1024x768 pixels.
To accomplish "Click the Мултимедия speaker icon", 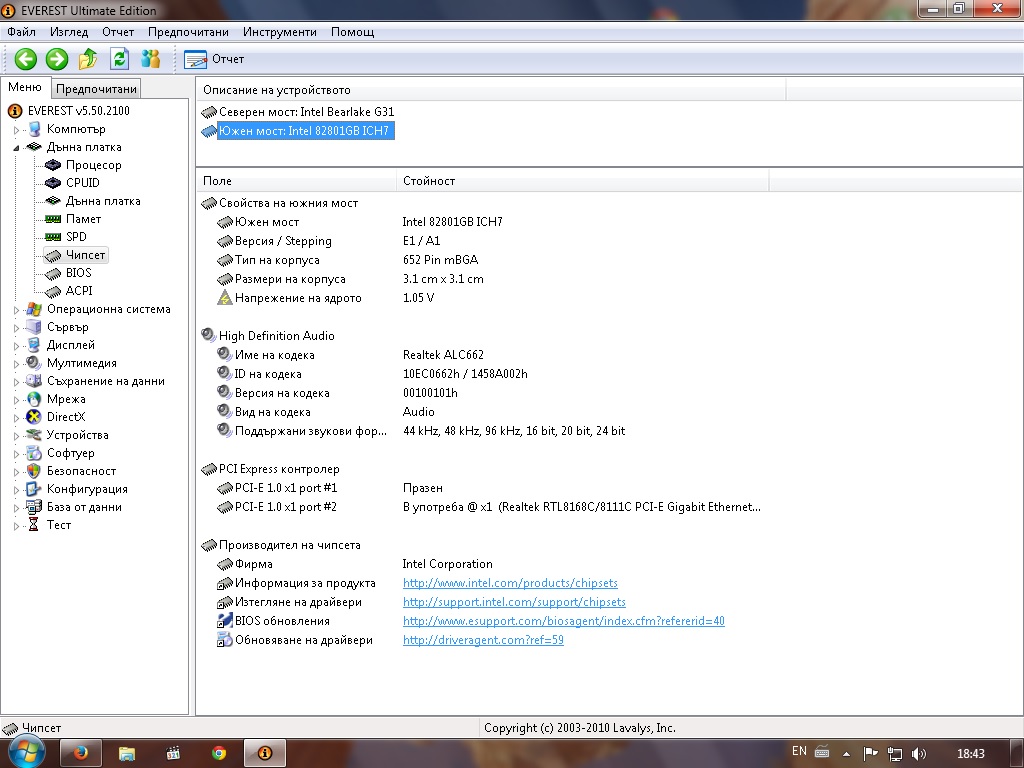I will (34, 363).
